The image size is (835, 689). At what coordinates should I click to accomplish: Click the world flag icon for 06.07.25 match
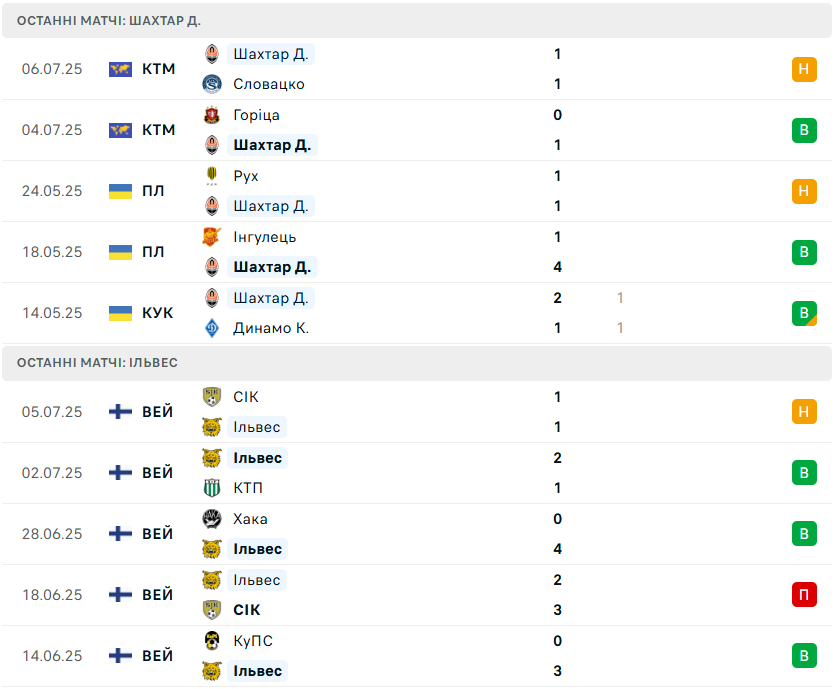click(x=120, y=69)
